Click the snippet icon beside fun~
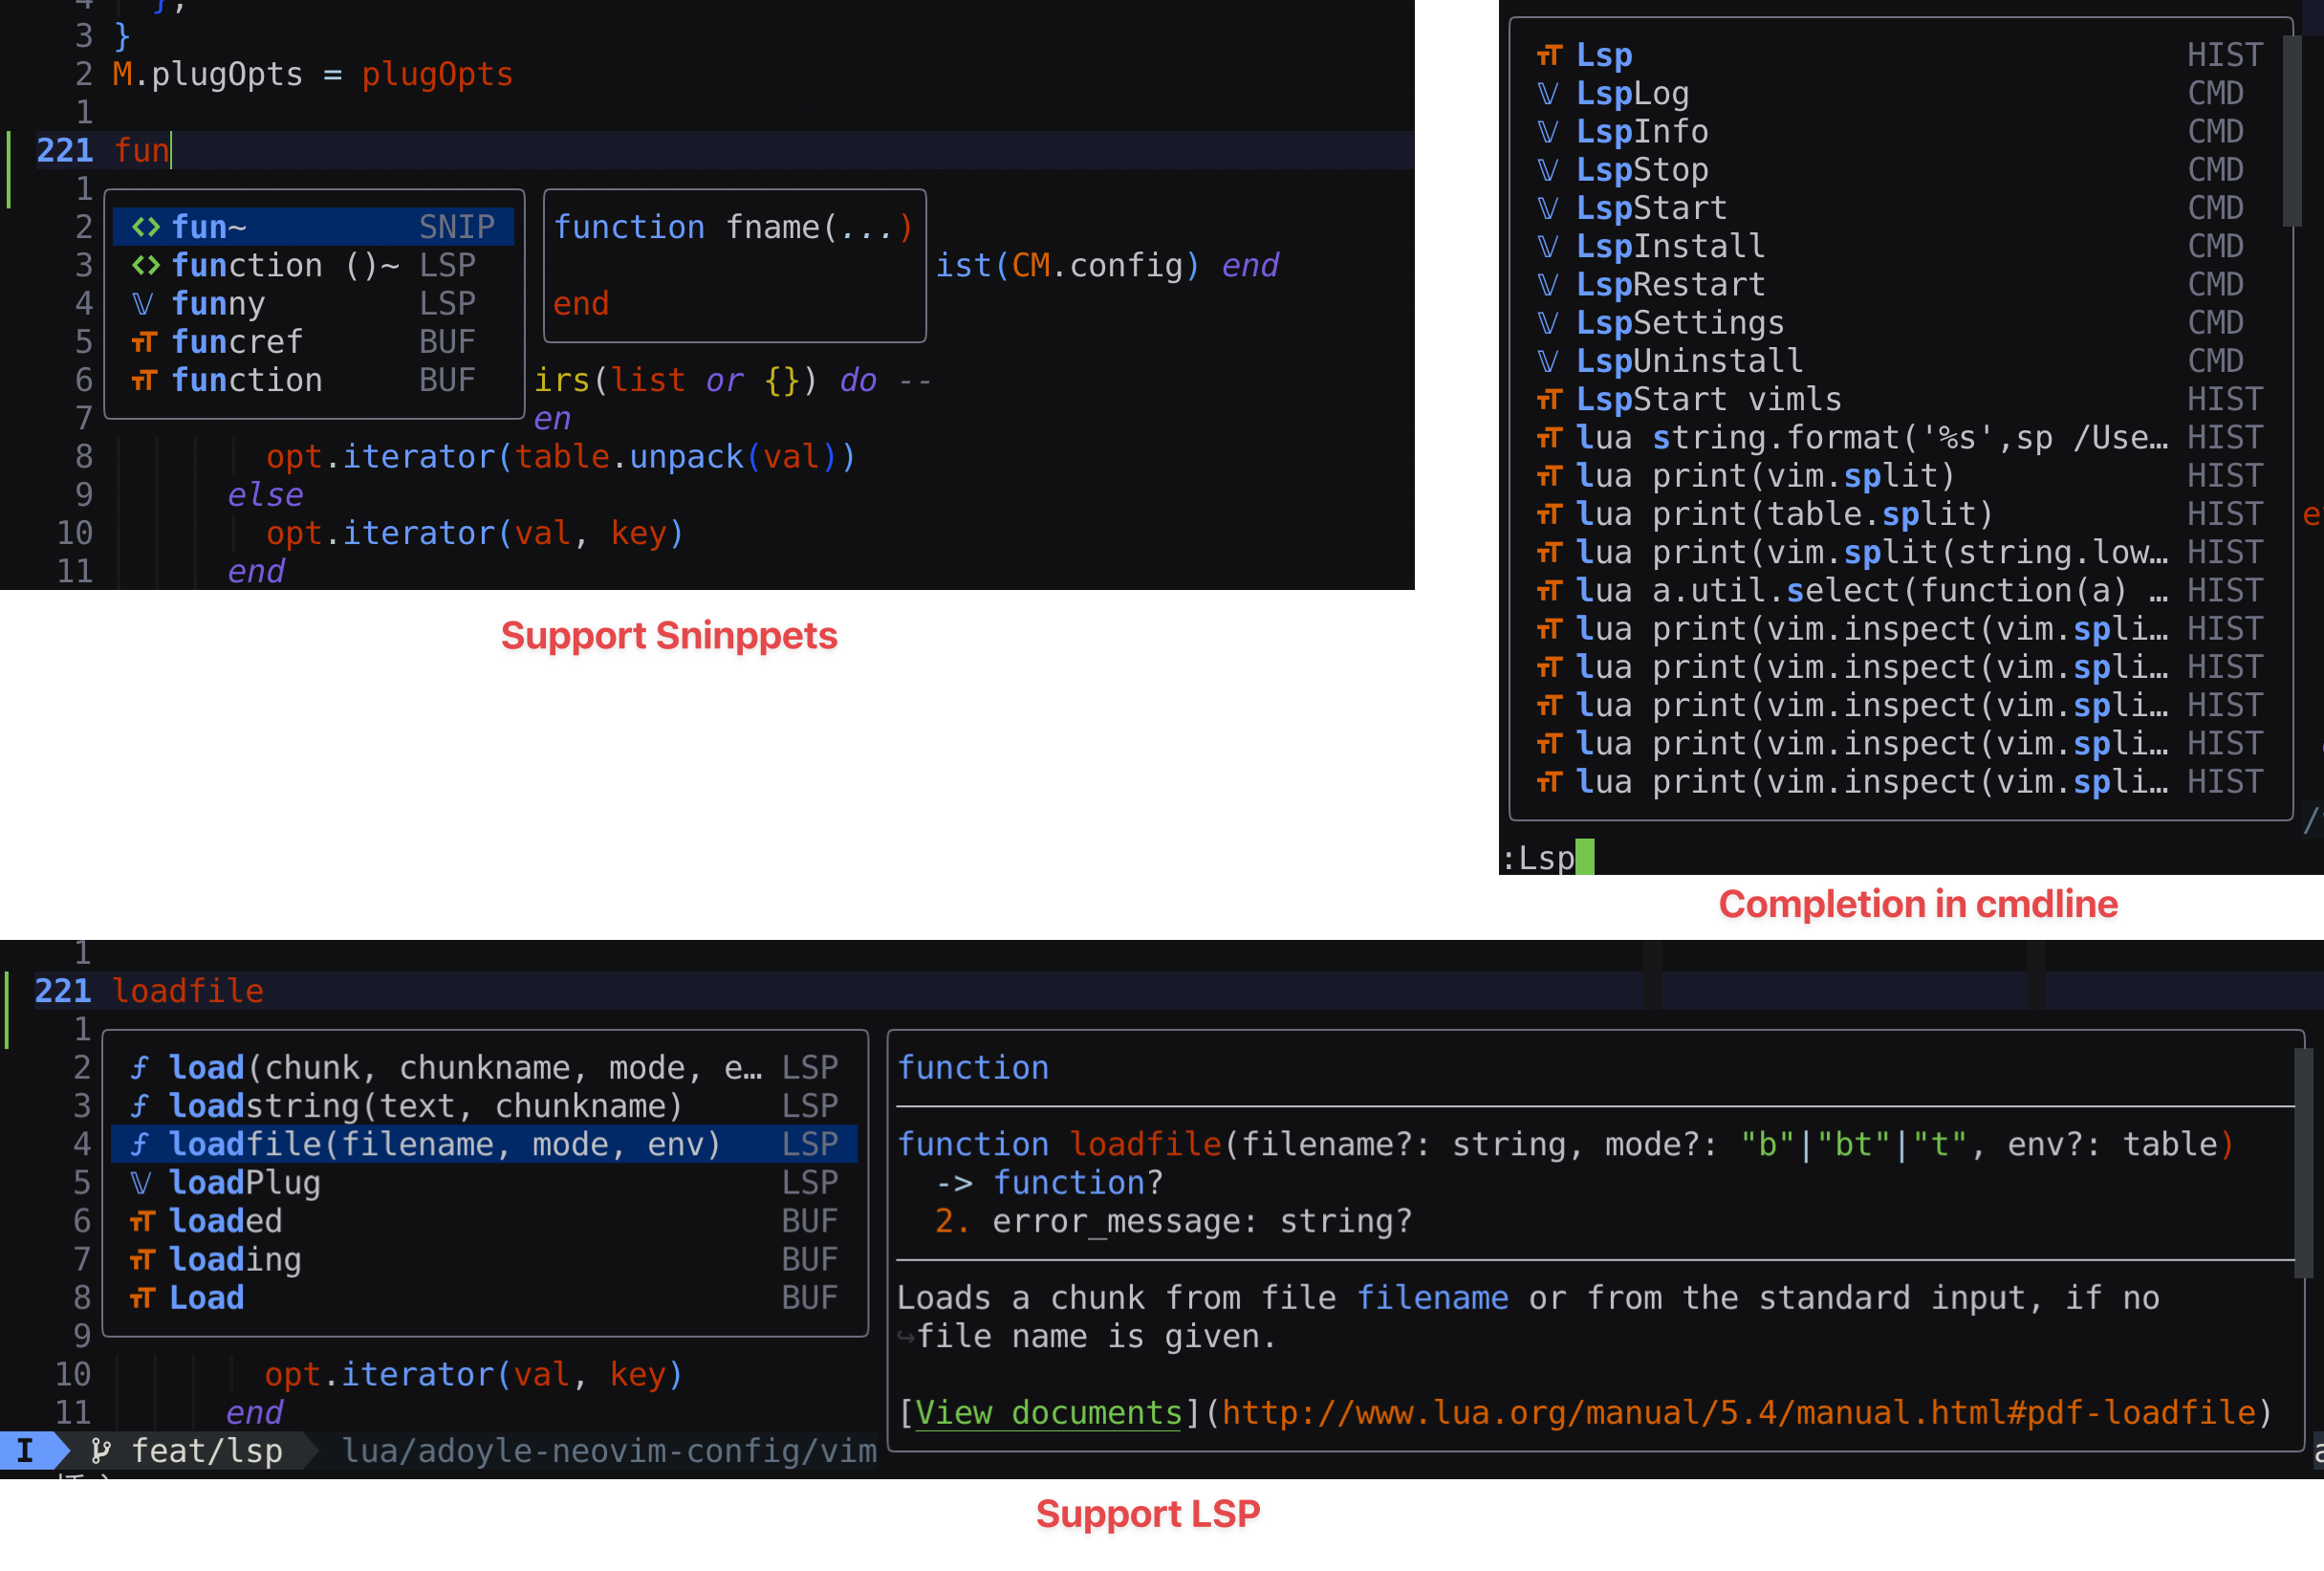This screenshot has width=2324, height=1571. (146, 228)
